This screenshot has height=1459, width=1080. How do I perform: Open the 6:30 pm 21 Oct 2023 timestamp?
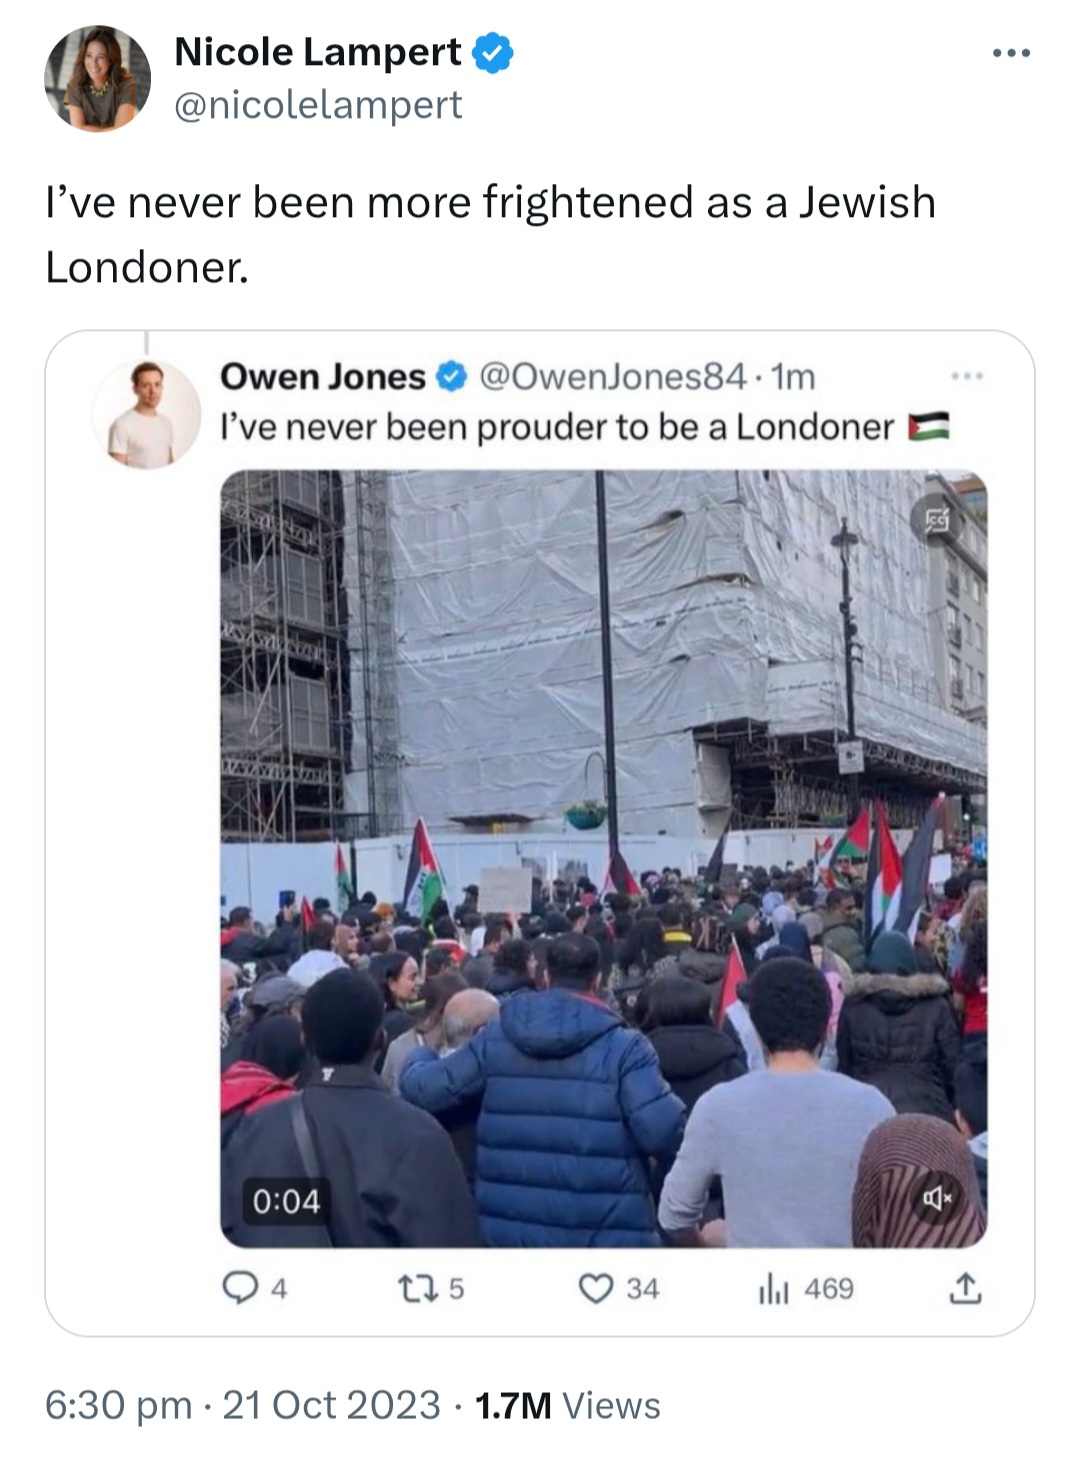click(x=243, y=1405)
